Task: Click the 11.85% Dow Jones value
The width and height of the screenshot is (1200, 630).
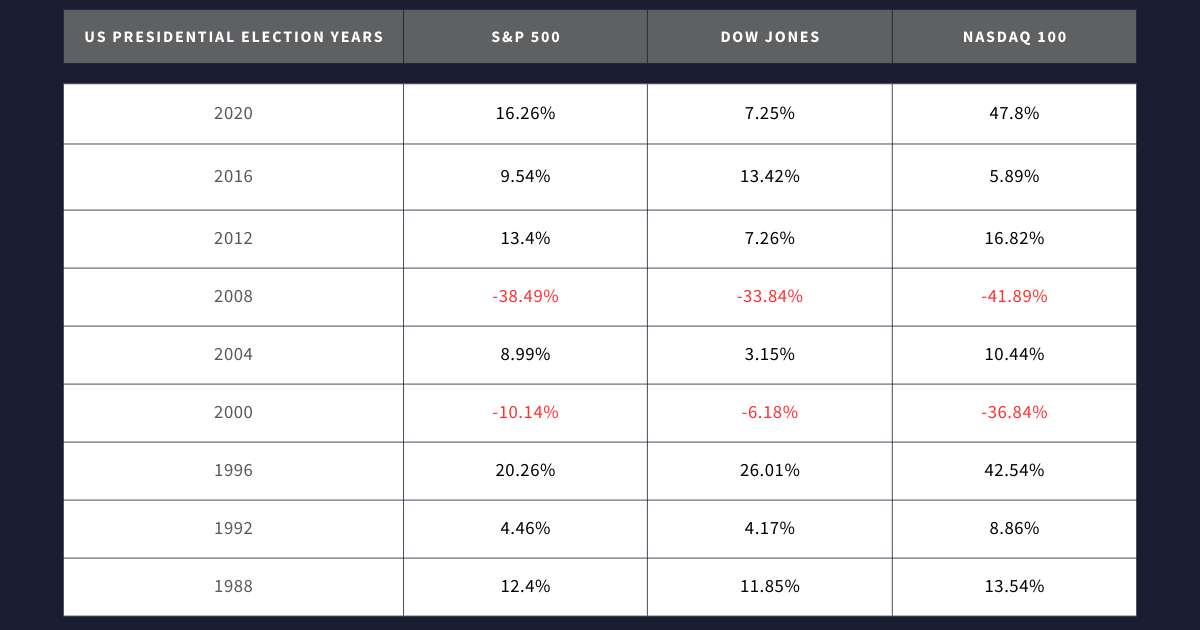Action: click(770, 587)
